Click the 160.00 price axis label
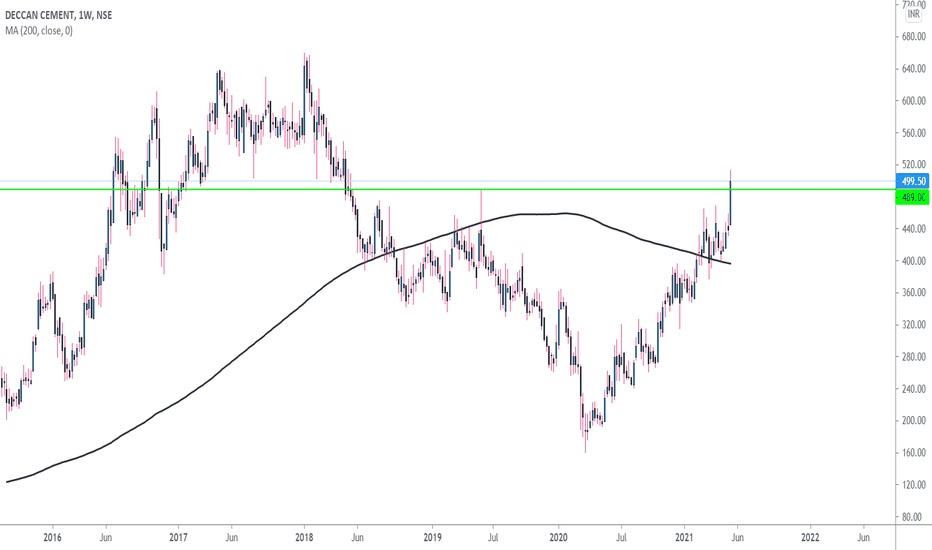This screenshot has height=550, width=932. pos(914,453)
